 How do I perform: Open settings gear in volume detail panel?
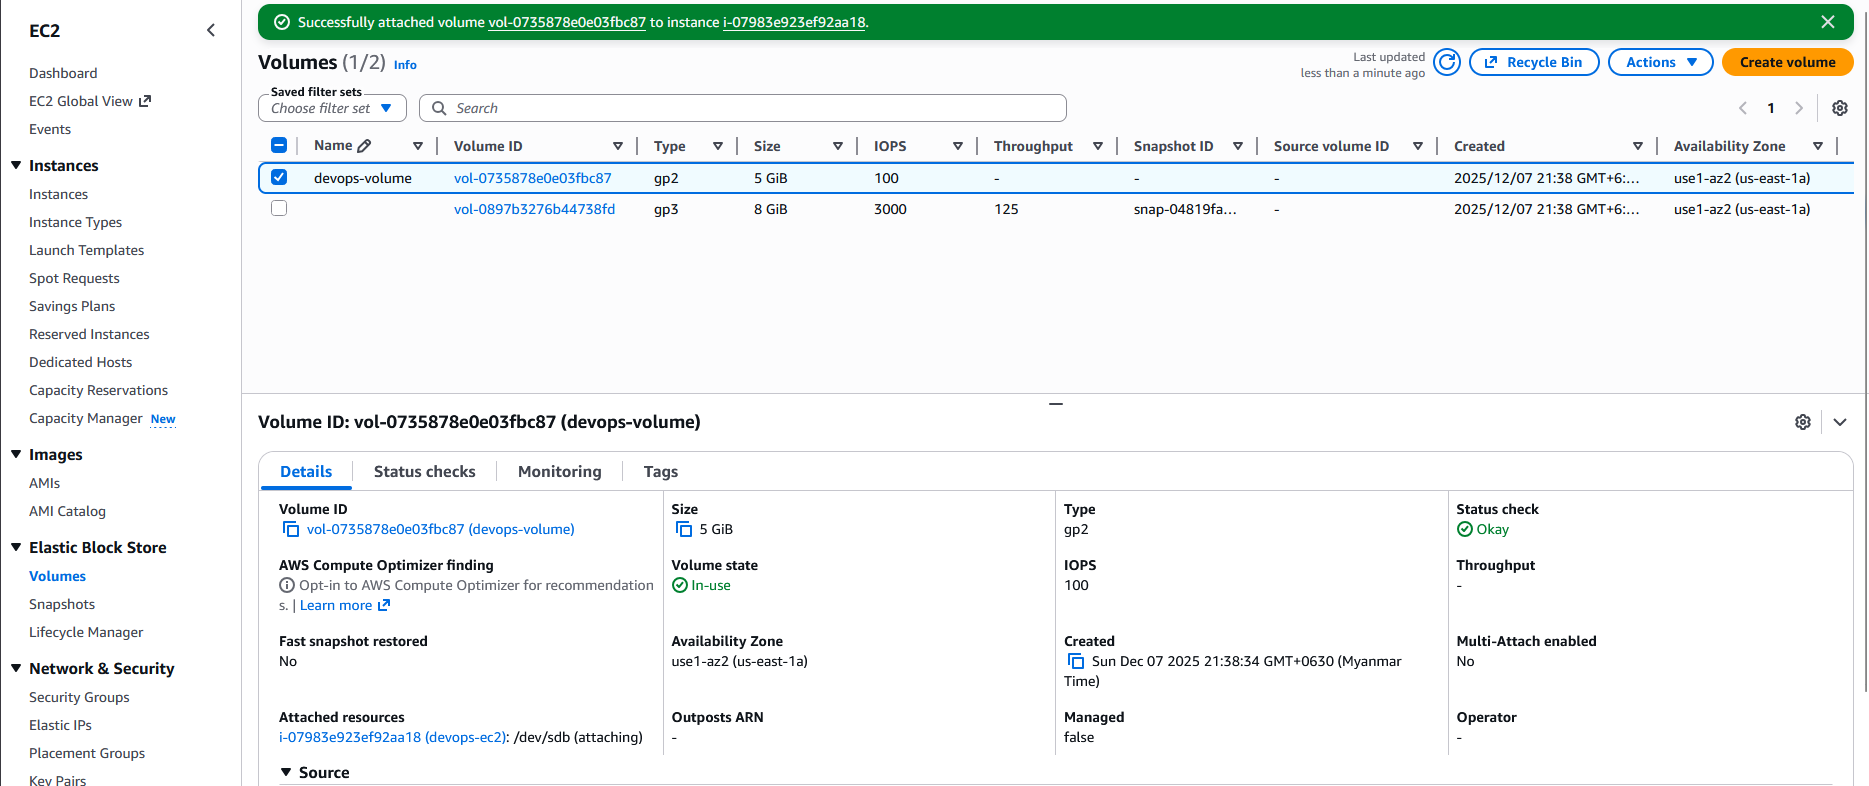1803,422
